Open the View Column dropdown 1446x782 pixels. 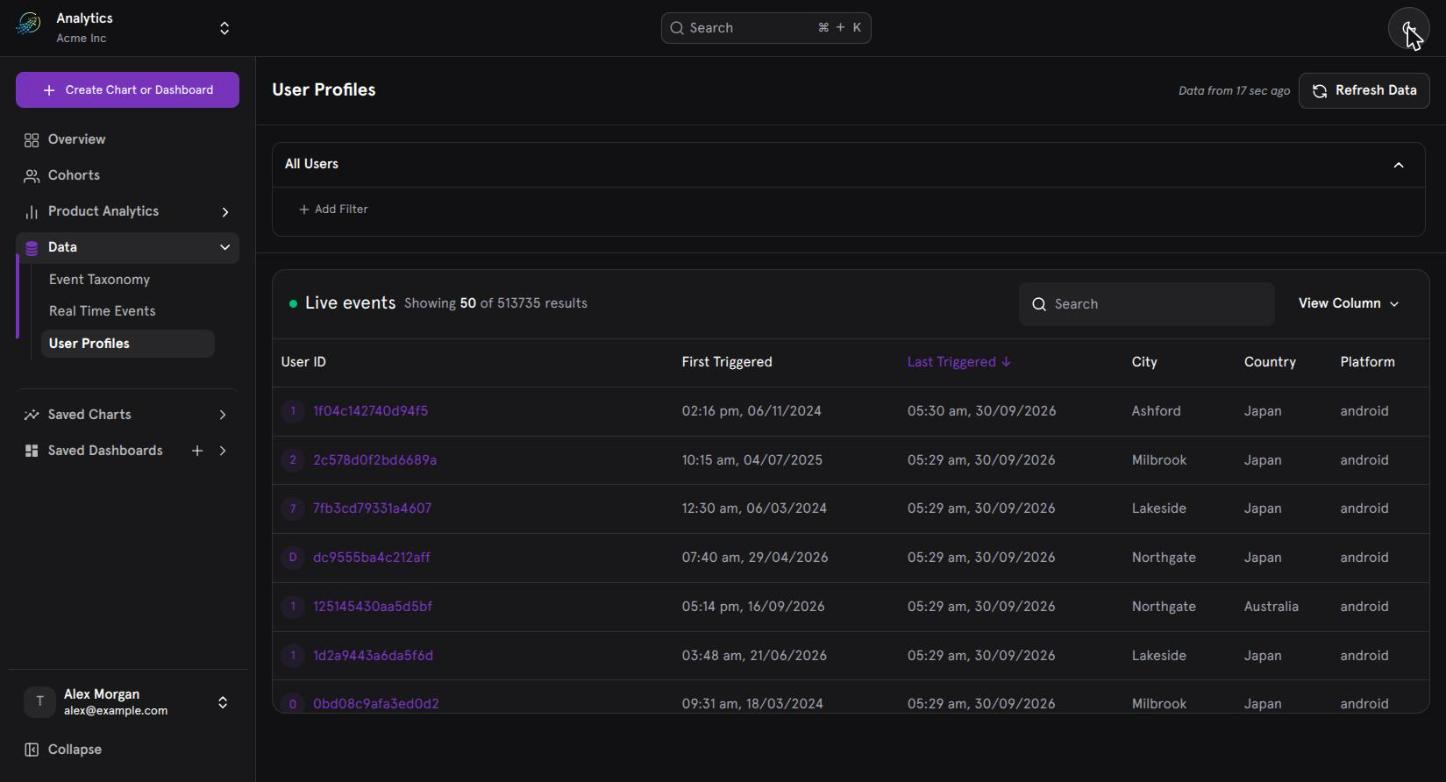pyautogui.click(x=1348, y=304)
